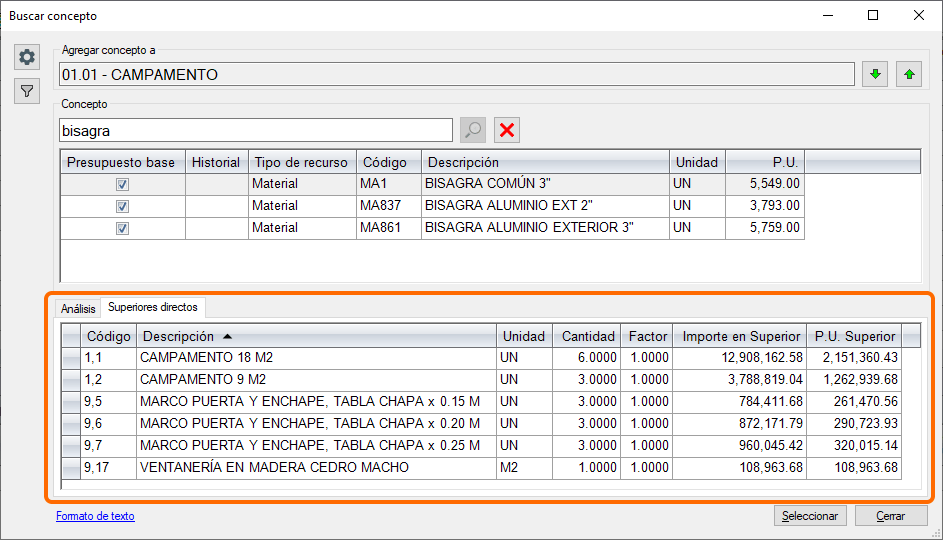Click the Concepto search field containing bisagra

click(256, 130)
